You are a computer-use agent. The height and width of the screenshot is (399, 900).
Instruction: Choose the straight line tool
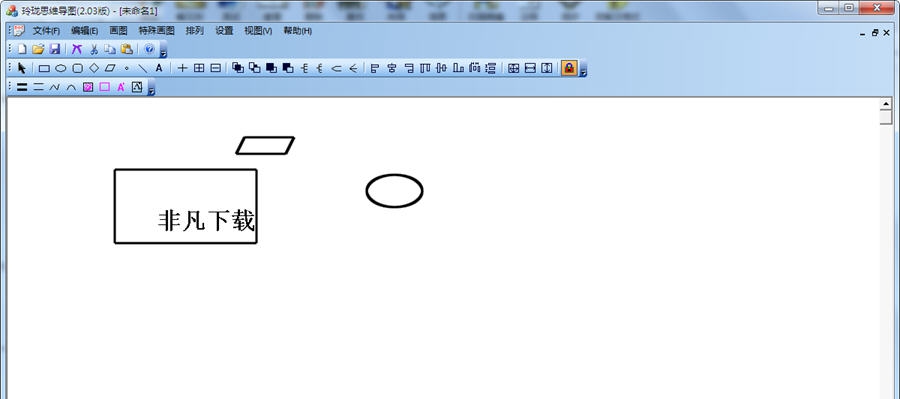(142, 68)
